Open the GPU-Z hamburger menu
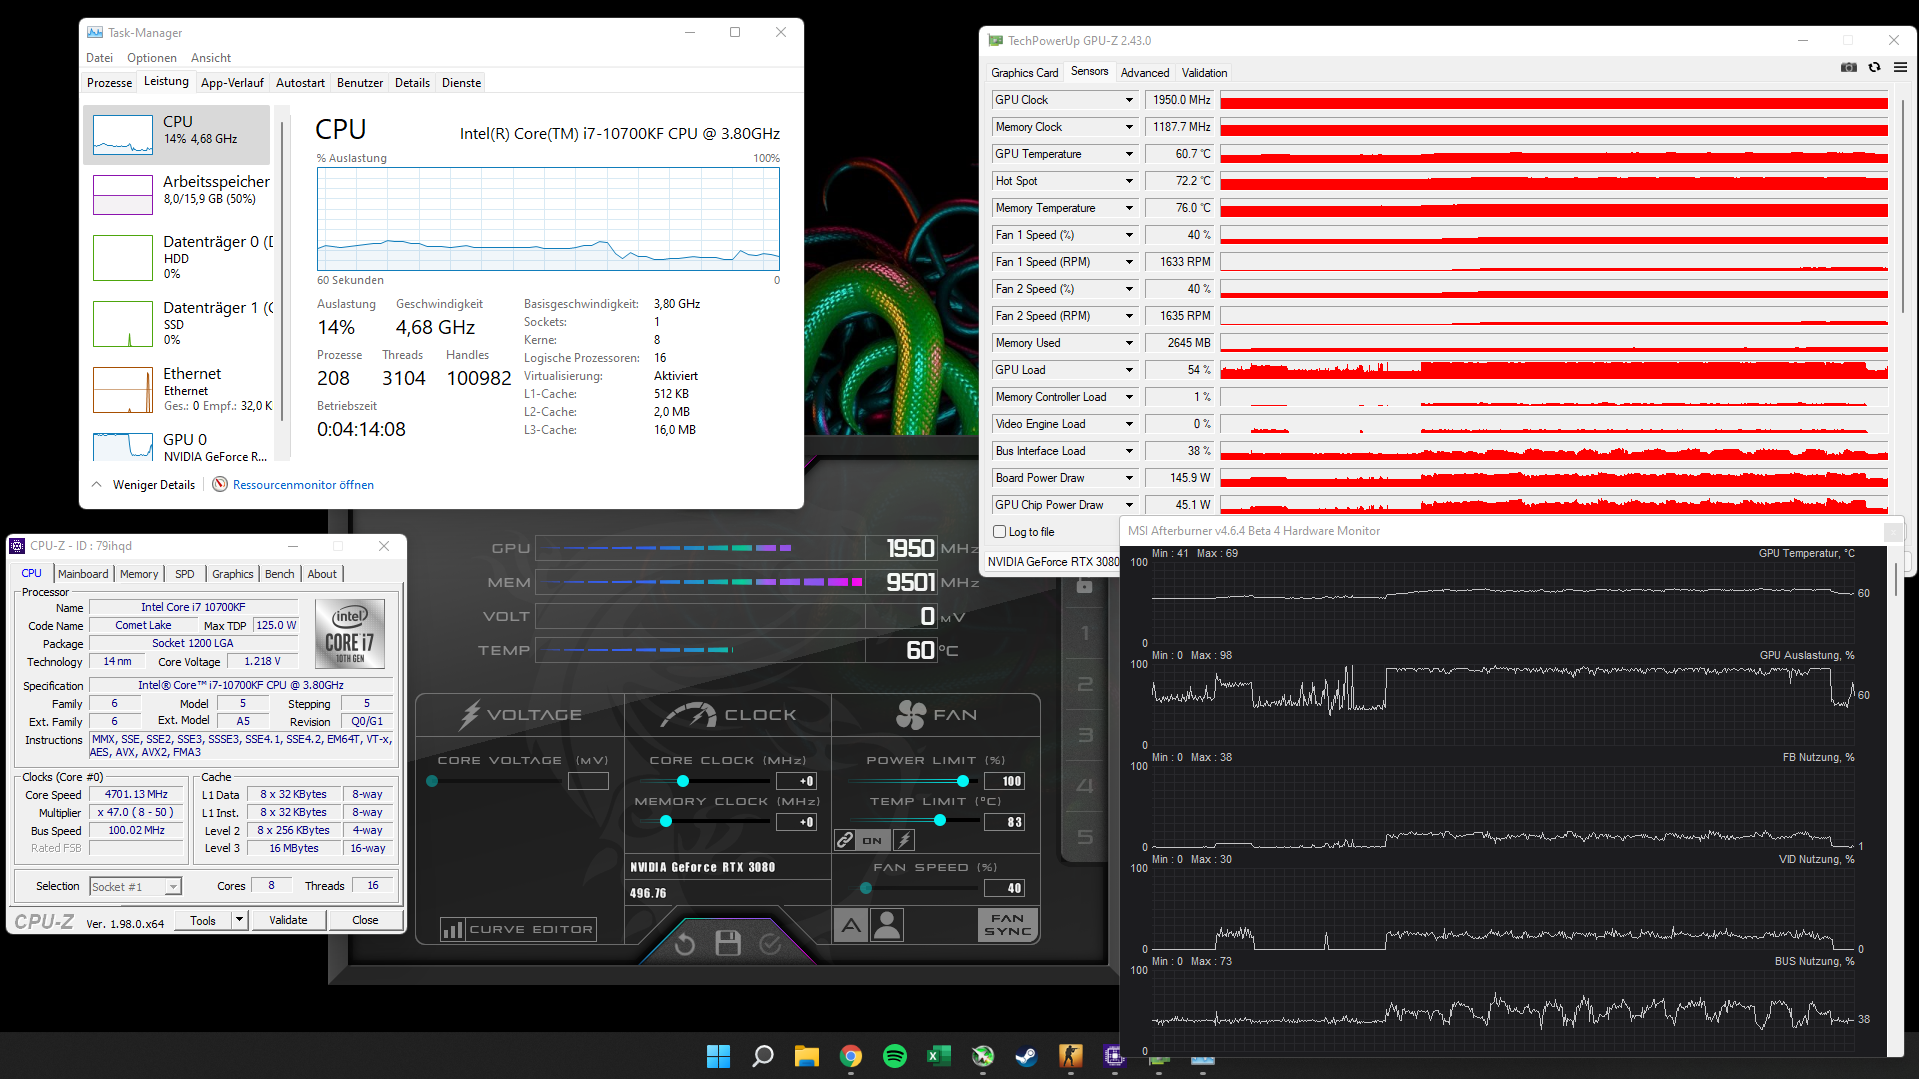This screenshot has width=1919, height=1079. point(1901,67)
